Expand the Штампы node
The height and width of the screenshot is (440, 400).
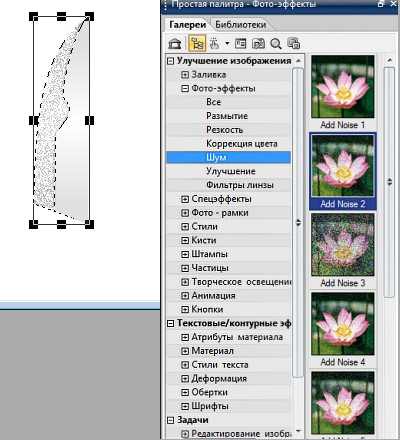pyautogui.click(x=185, y=254)
